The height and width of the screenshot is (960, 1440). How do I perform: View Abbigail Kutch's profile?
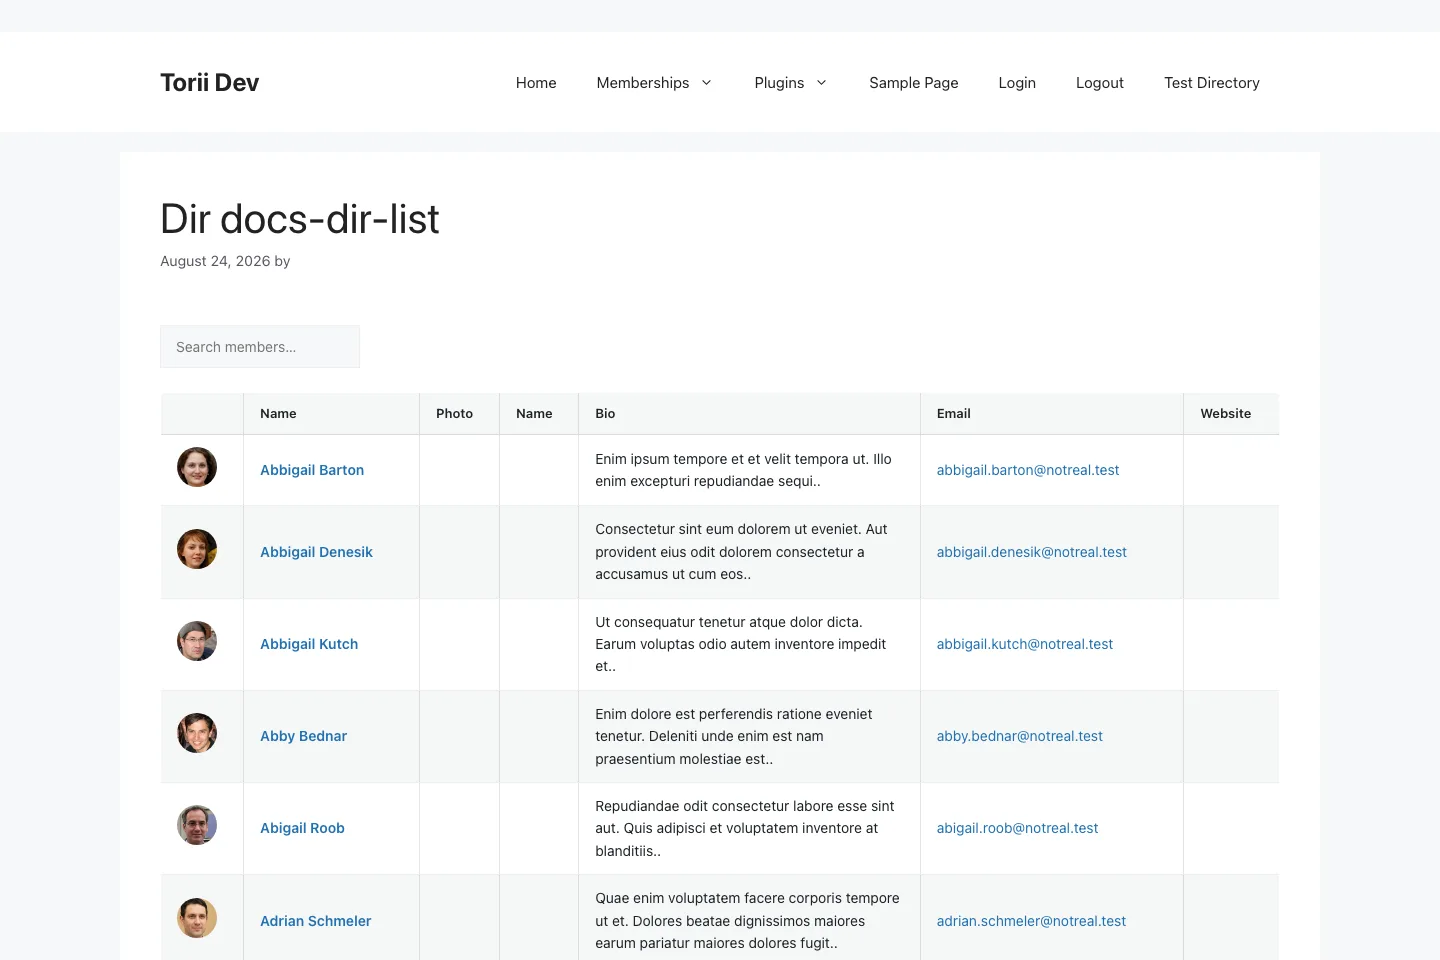pos(309,644)
